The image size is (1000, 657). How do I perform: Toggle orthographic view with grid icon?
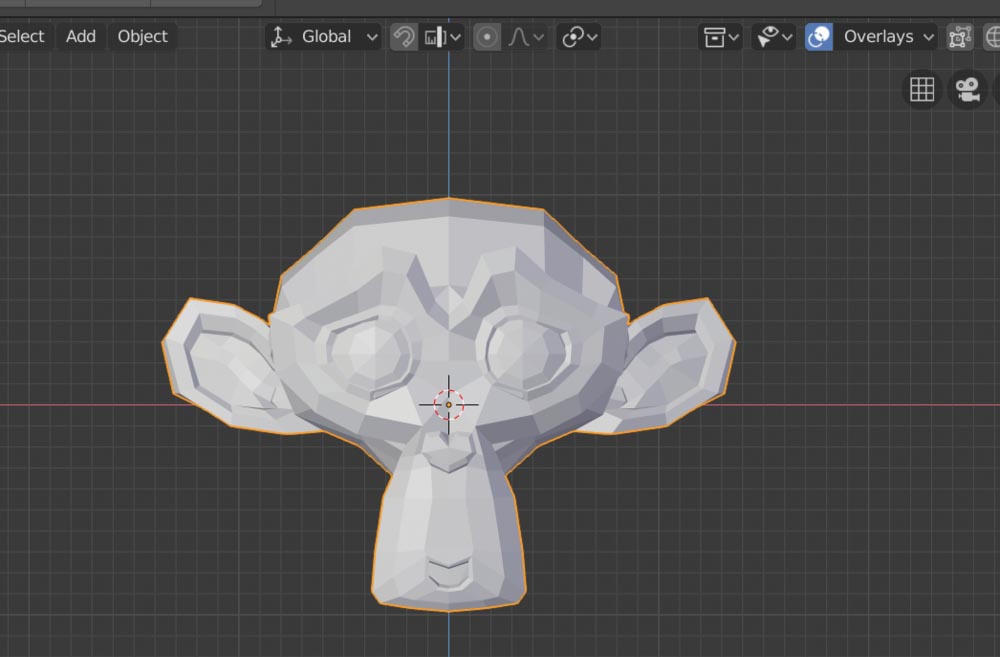tap(922, 89)
